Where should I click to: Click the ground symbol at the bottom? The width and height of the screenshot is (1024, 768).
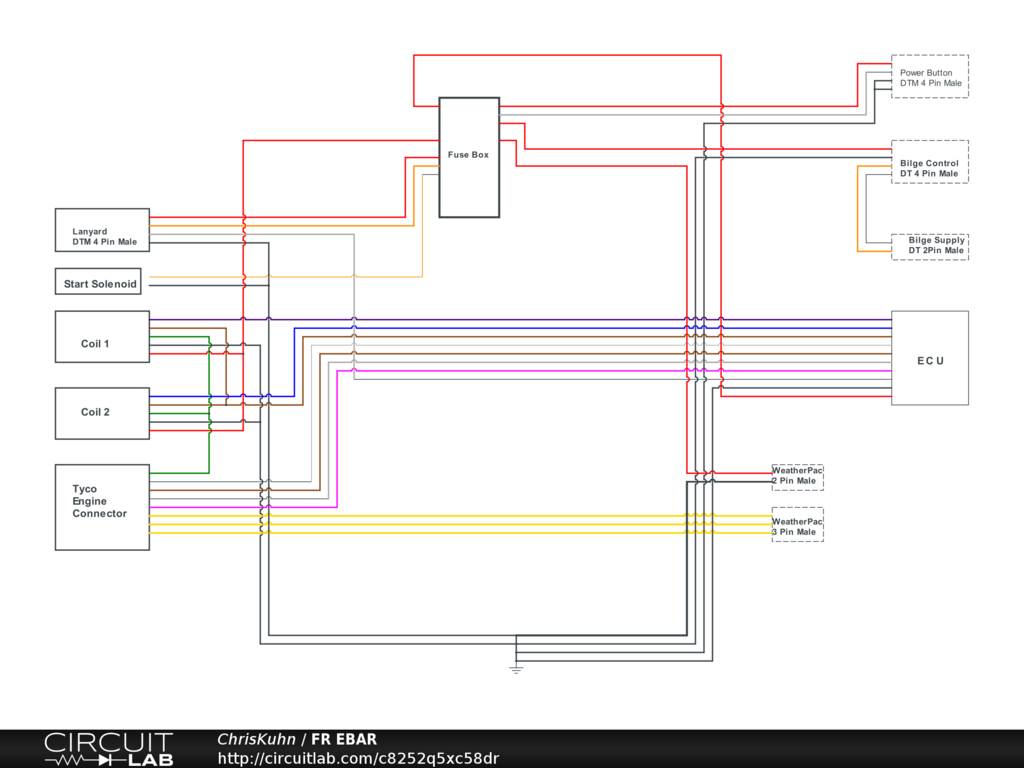coord(516,668)
